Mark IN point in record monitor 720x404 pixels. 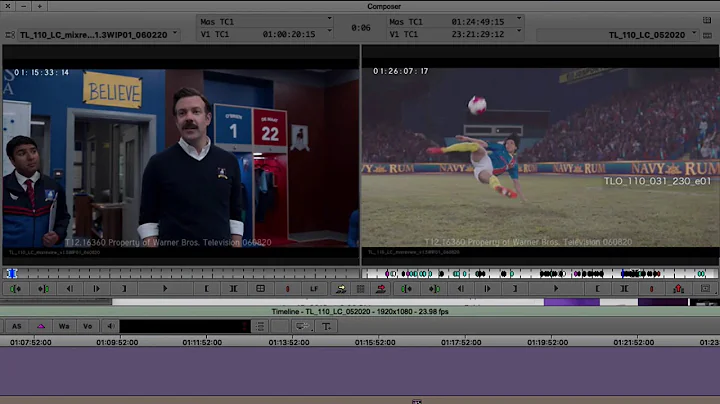[x=597, y=289]
